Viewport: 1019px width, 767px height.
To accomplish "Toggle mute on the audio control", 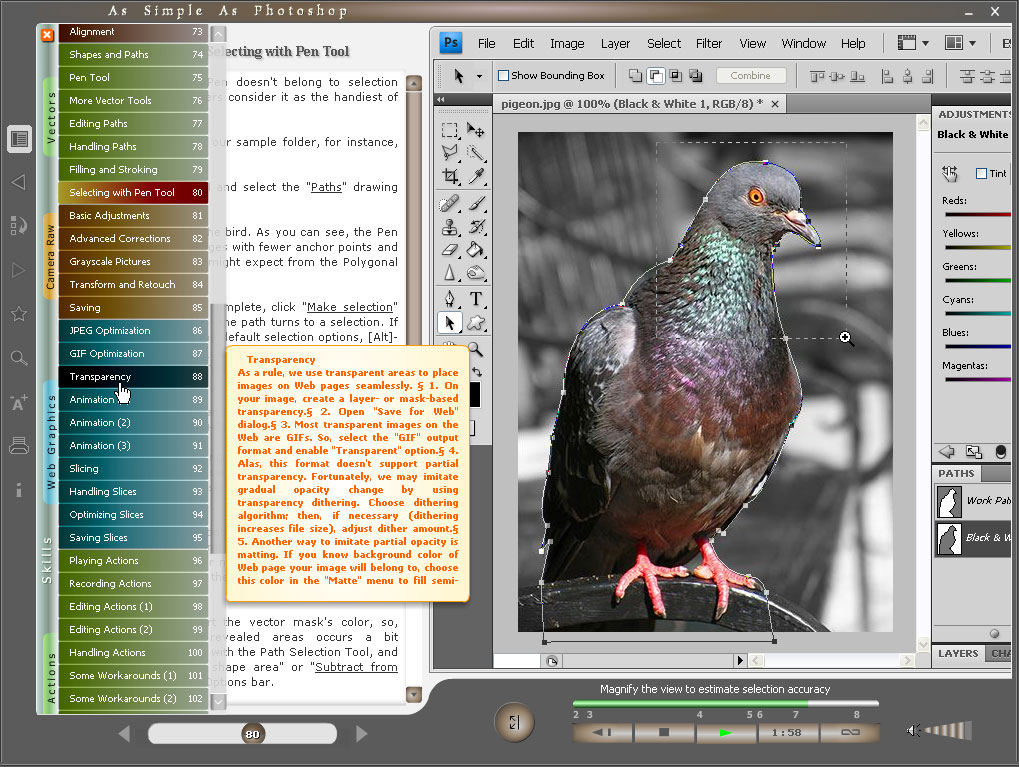I will point(910,731).
